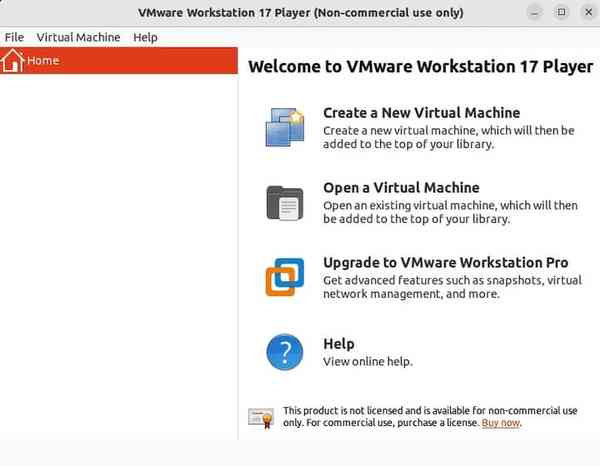Click the View online help text
Image resolution: width=600 pixels, height=466 pixels.
pyautogui.click(x=368, y=362)
